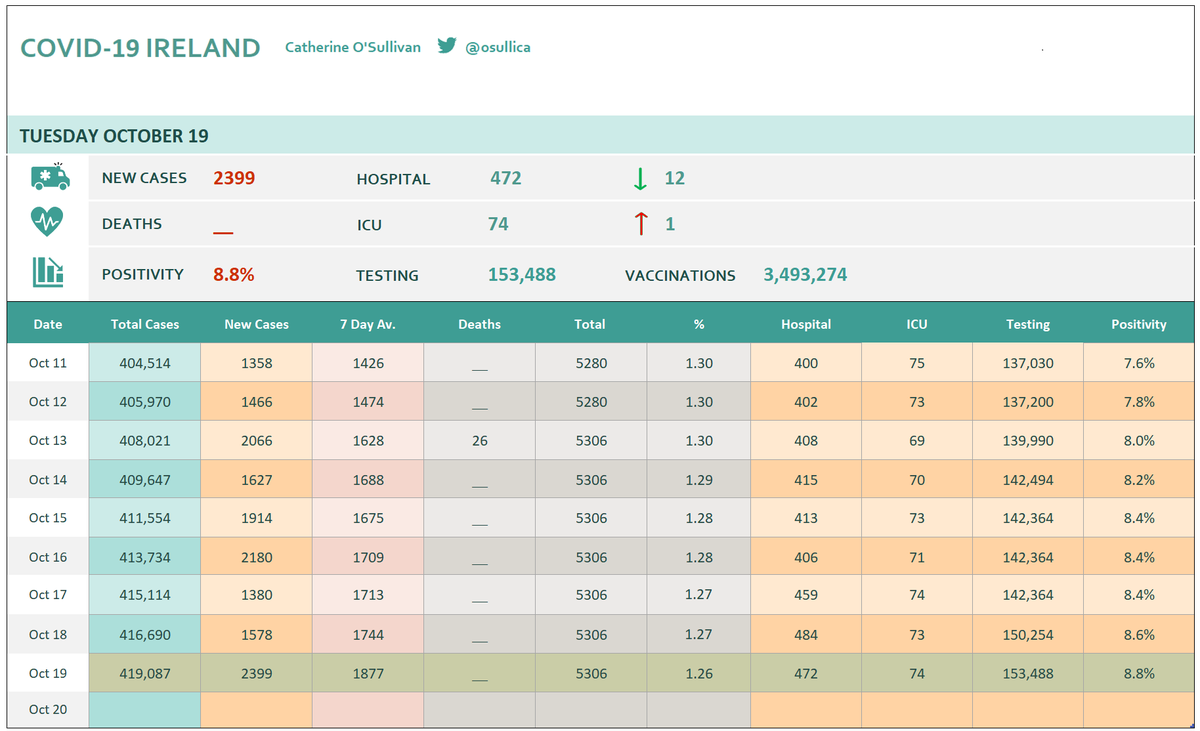Select the Total Cases column header

coord(145,324)
